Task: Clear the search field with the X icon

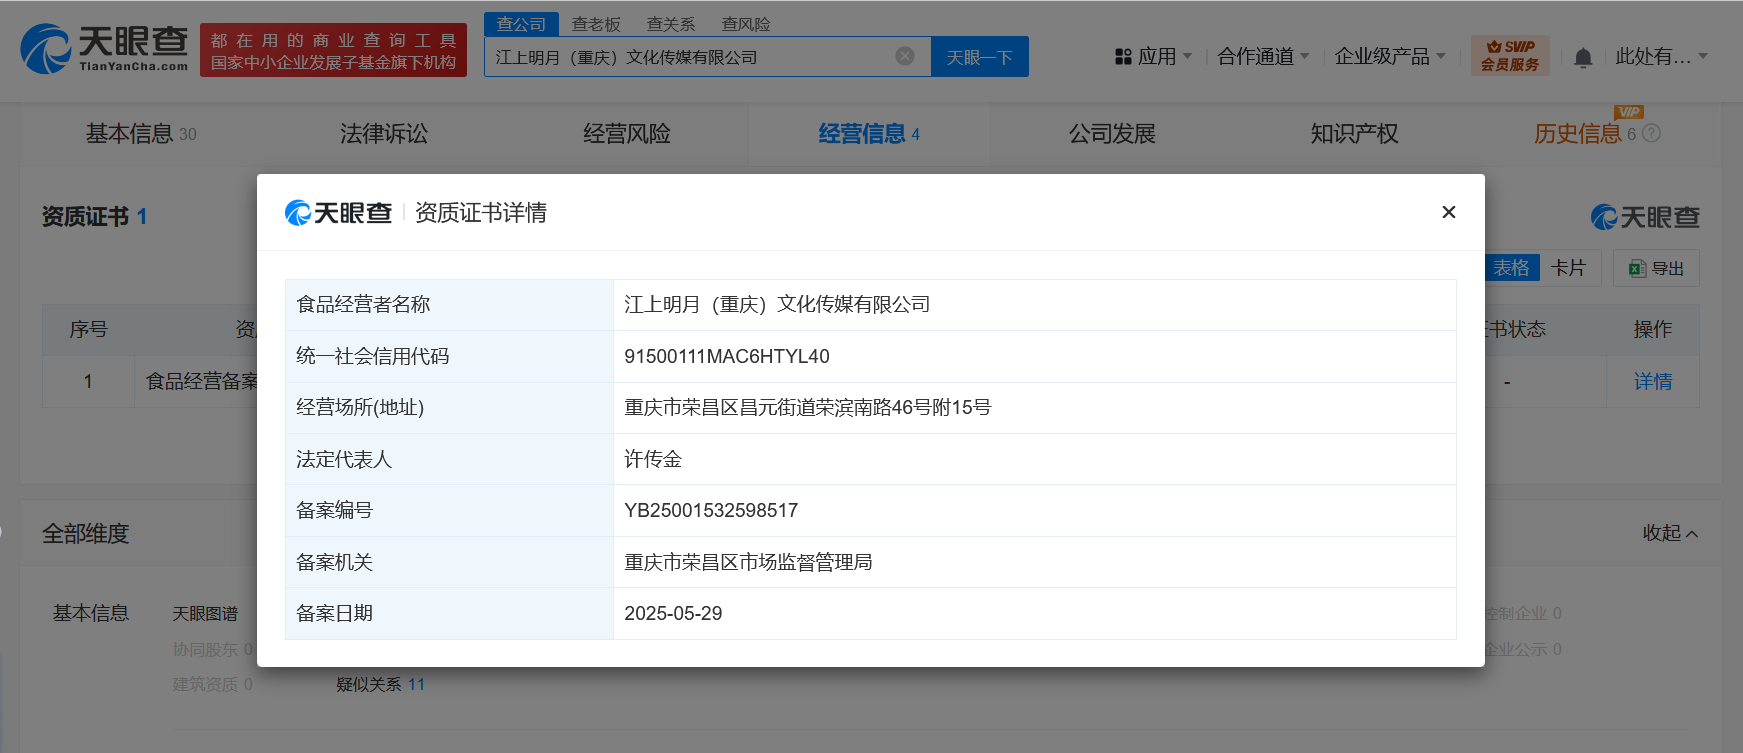Action: 905,56
